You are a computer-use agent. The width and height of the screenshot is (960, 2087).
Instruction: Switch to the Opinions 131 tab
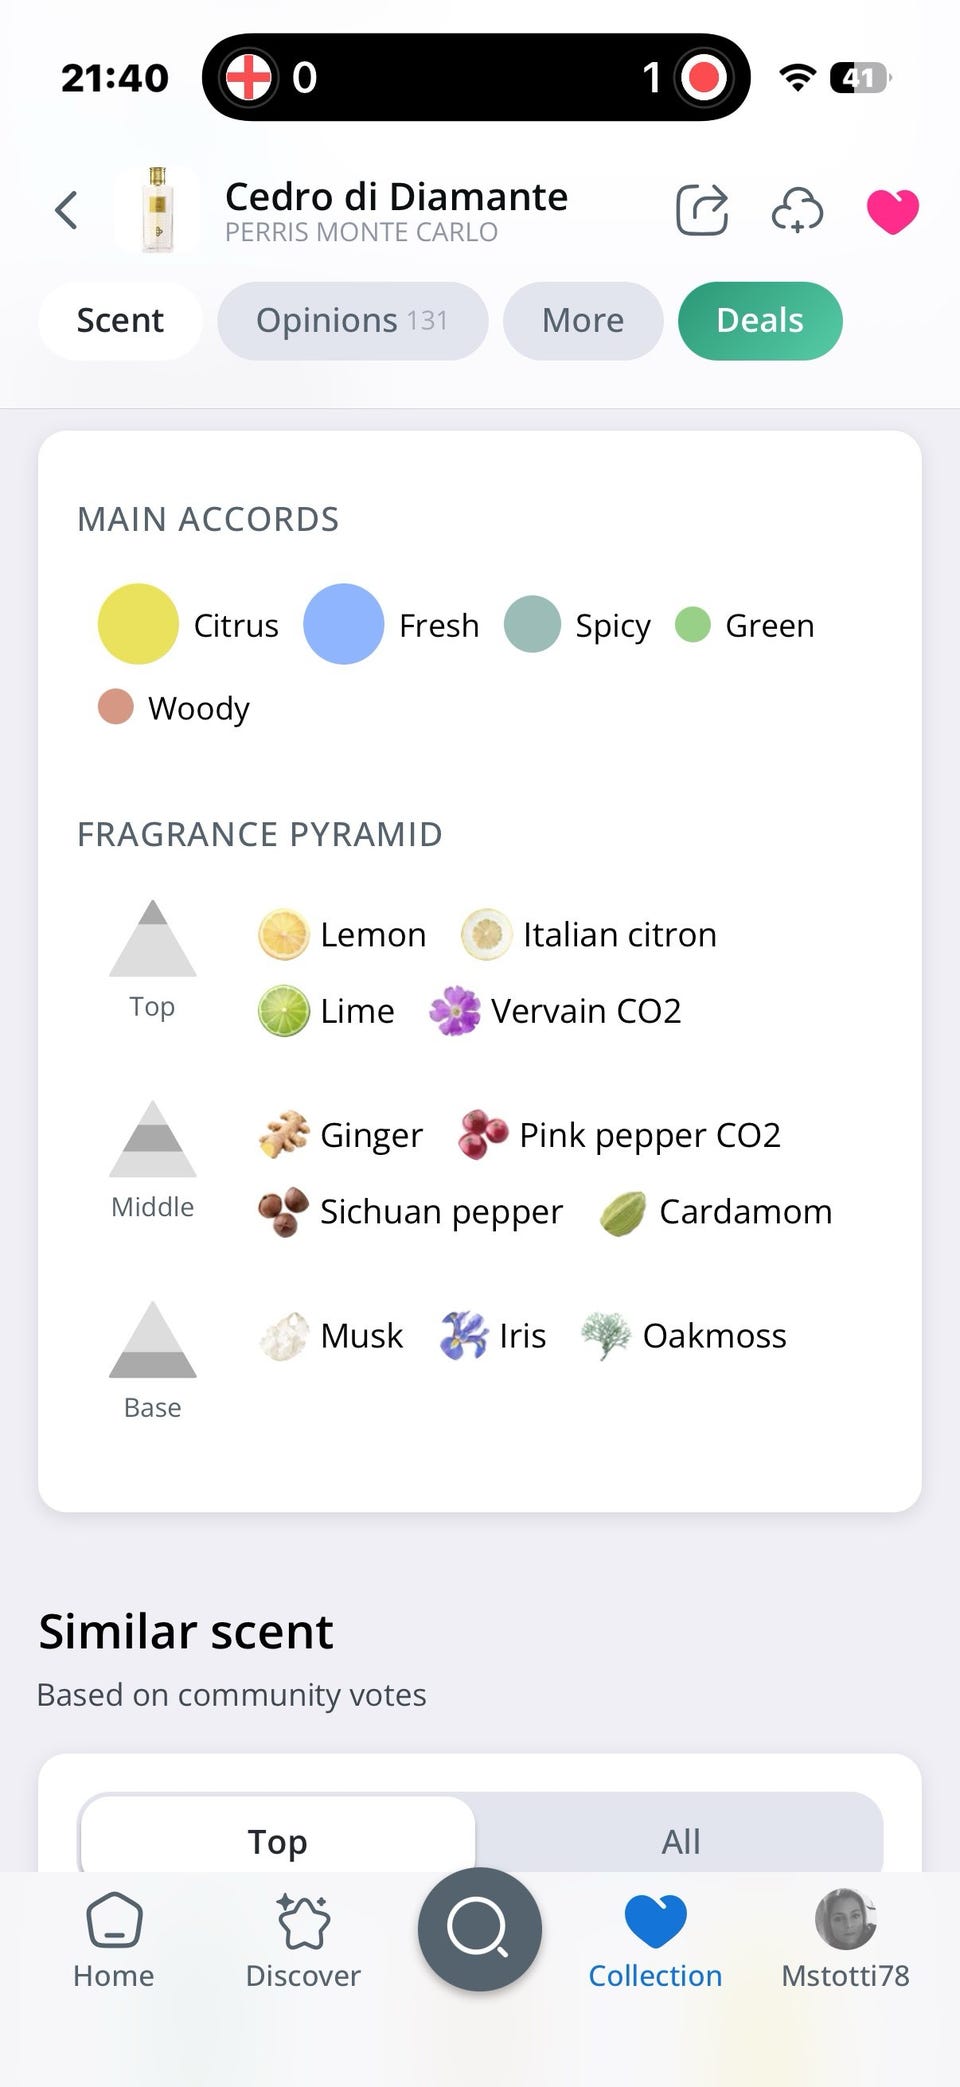pos(353,320)
